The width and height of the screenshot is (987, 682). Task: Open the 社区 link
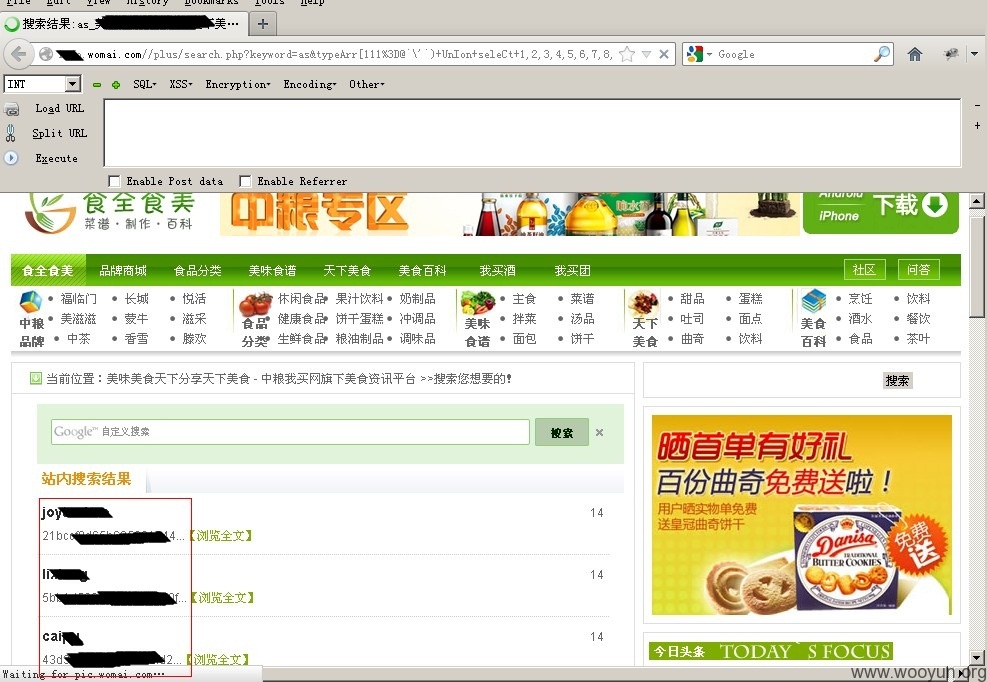point(864,270)
